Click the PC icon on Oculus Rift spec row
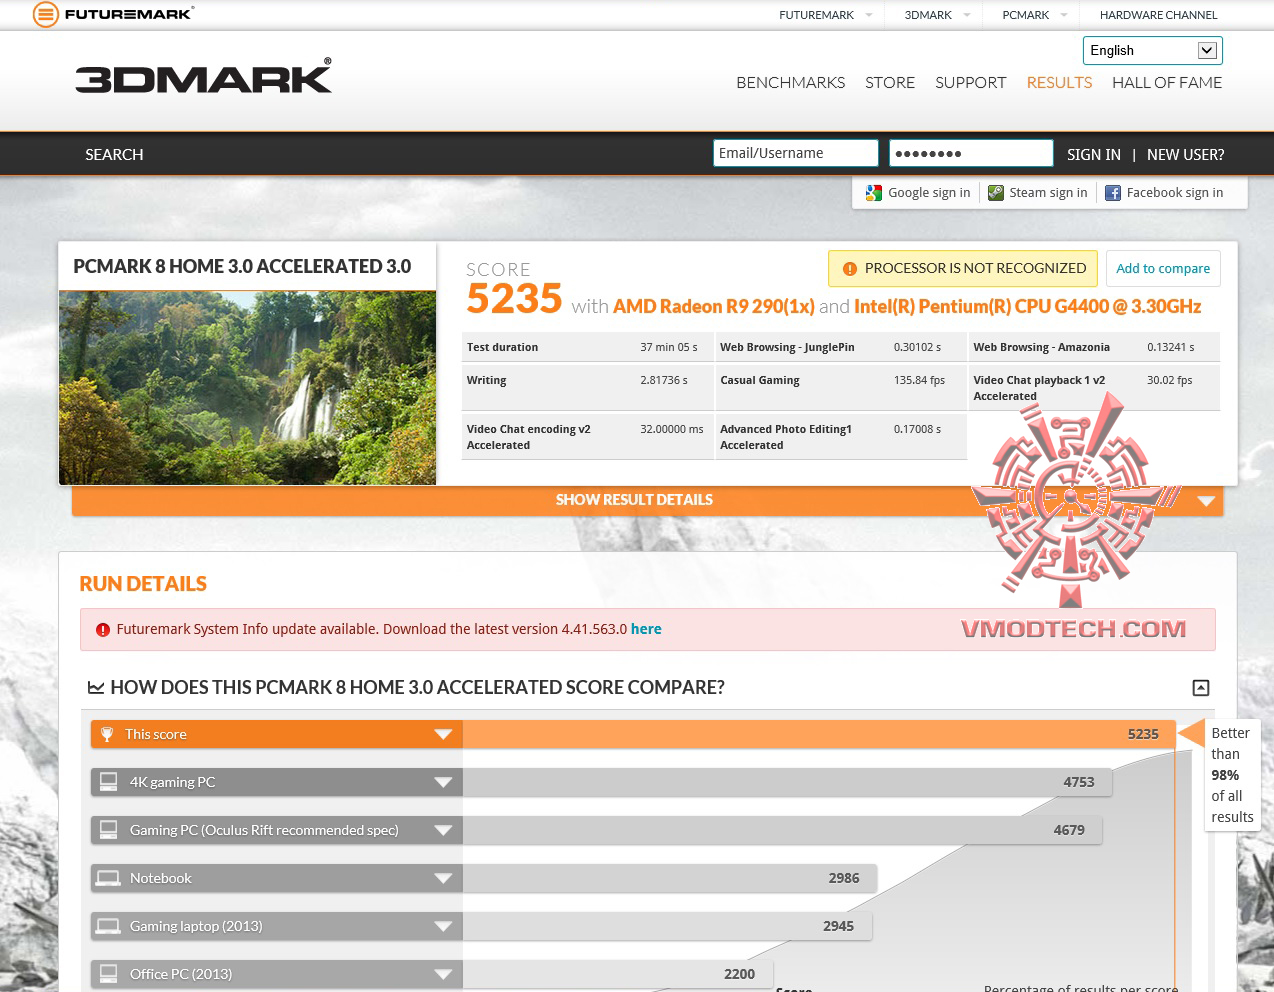 (109, 830)
